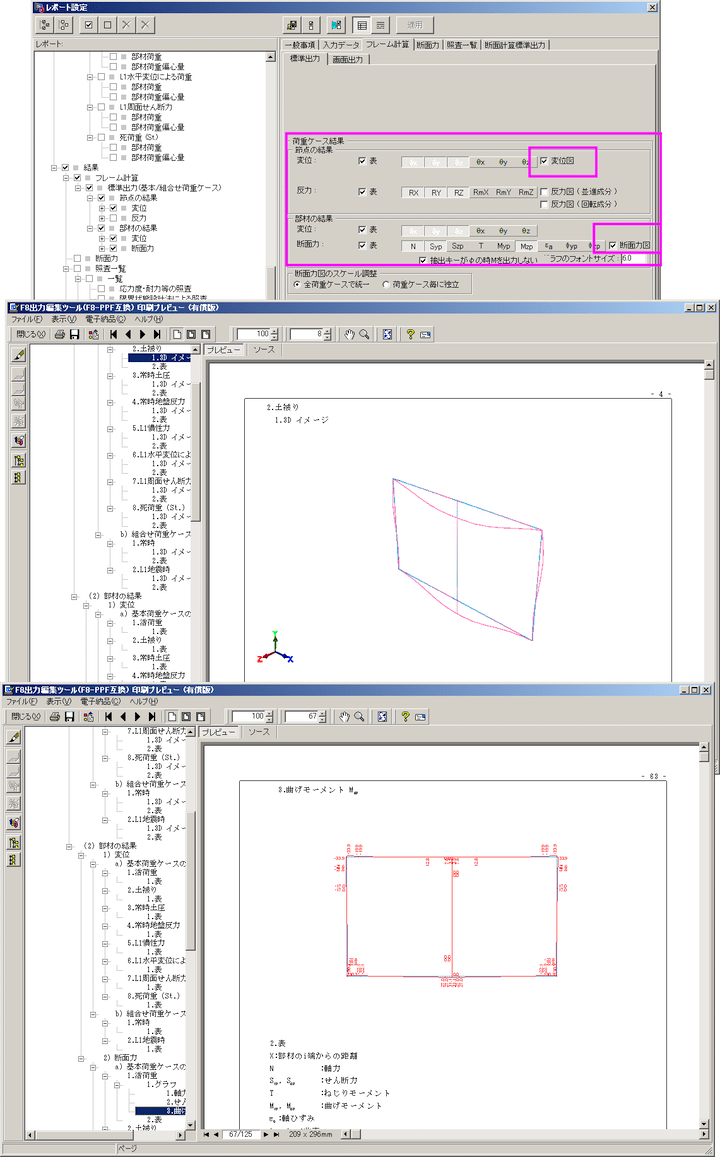Collapse フレーム計算 node in report tree
This screenshot has height=1157, width=720.
66,178
